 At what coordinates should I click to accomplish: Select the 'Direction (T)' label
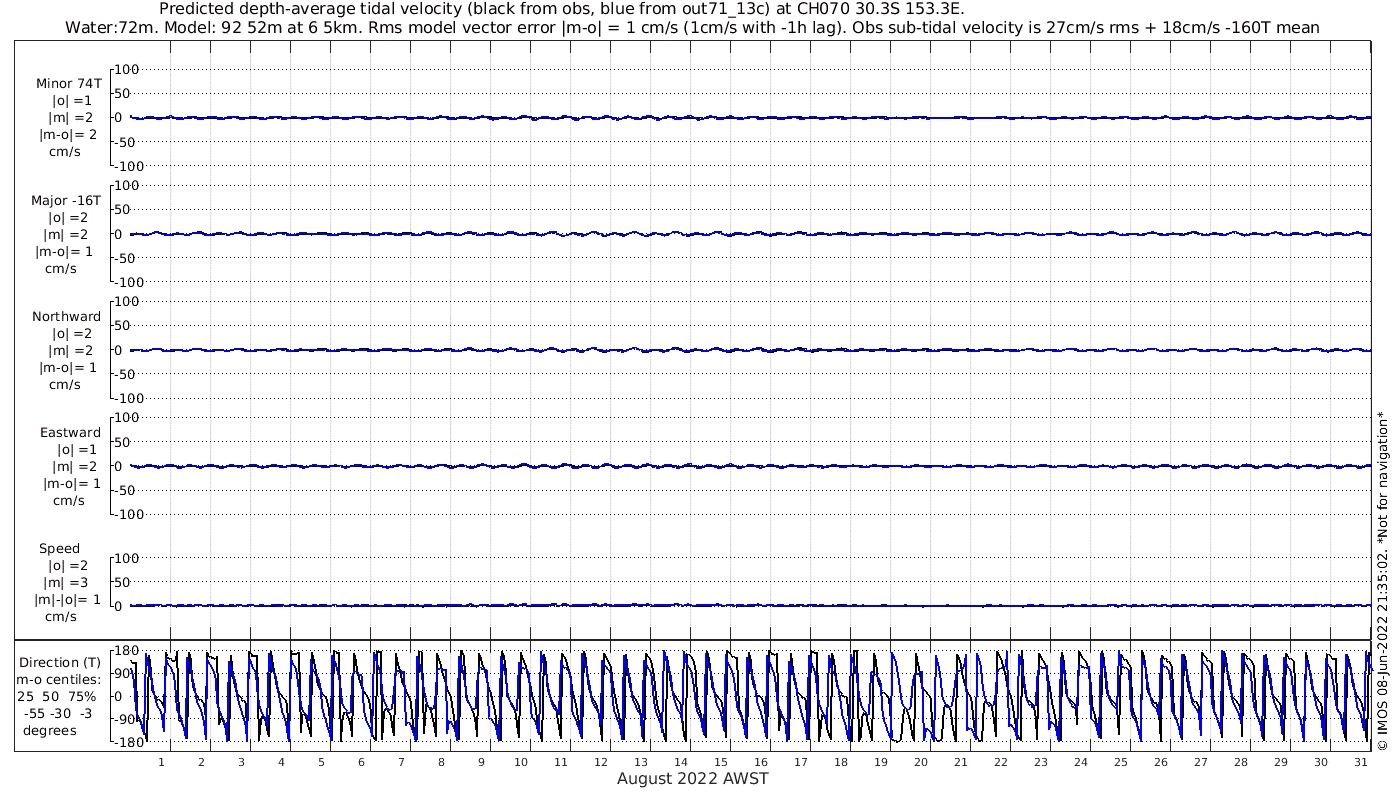[60, 663]
